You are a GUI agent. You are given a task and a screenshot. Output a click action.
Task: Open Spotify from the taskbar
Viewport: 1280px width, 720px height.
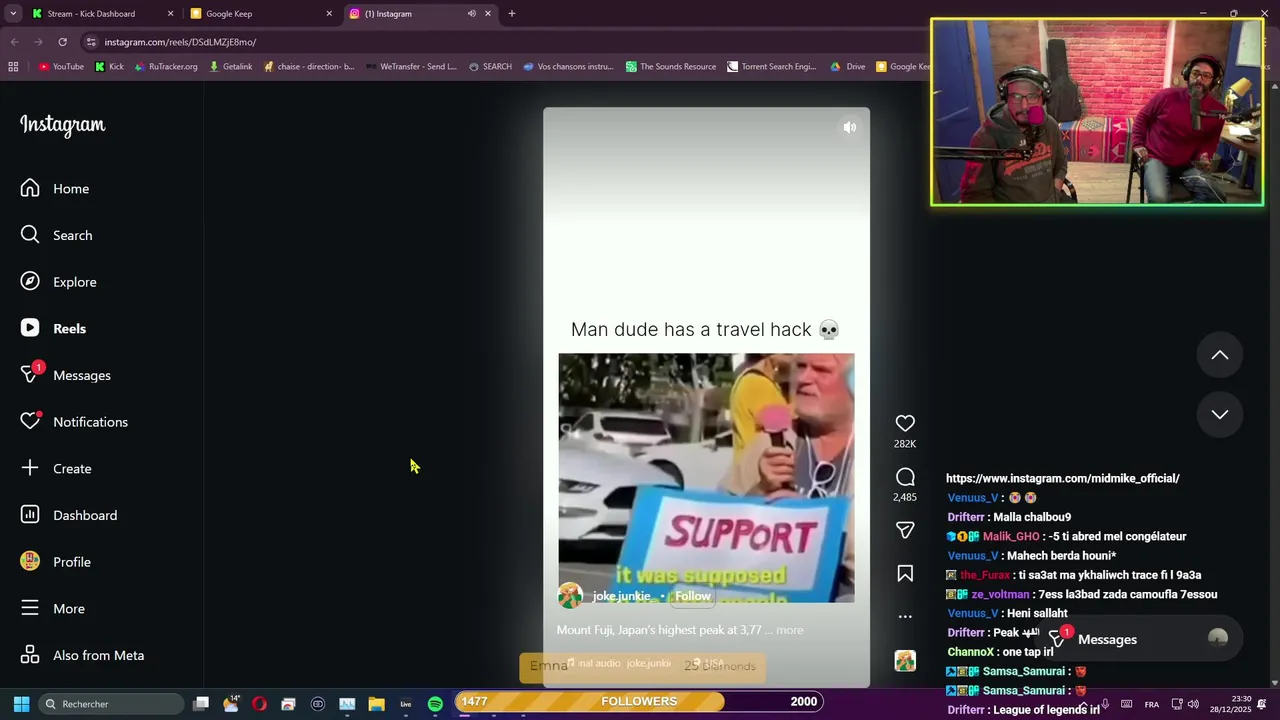(435, 704)
